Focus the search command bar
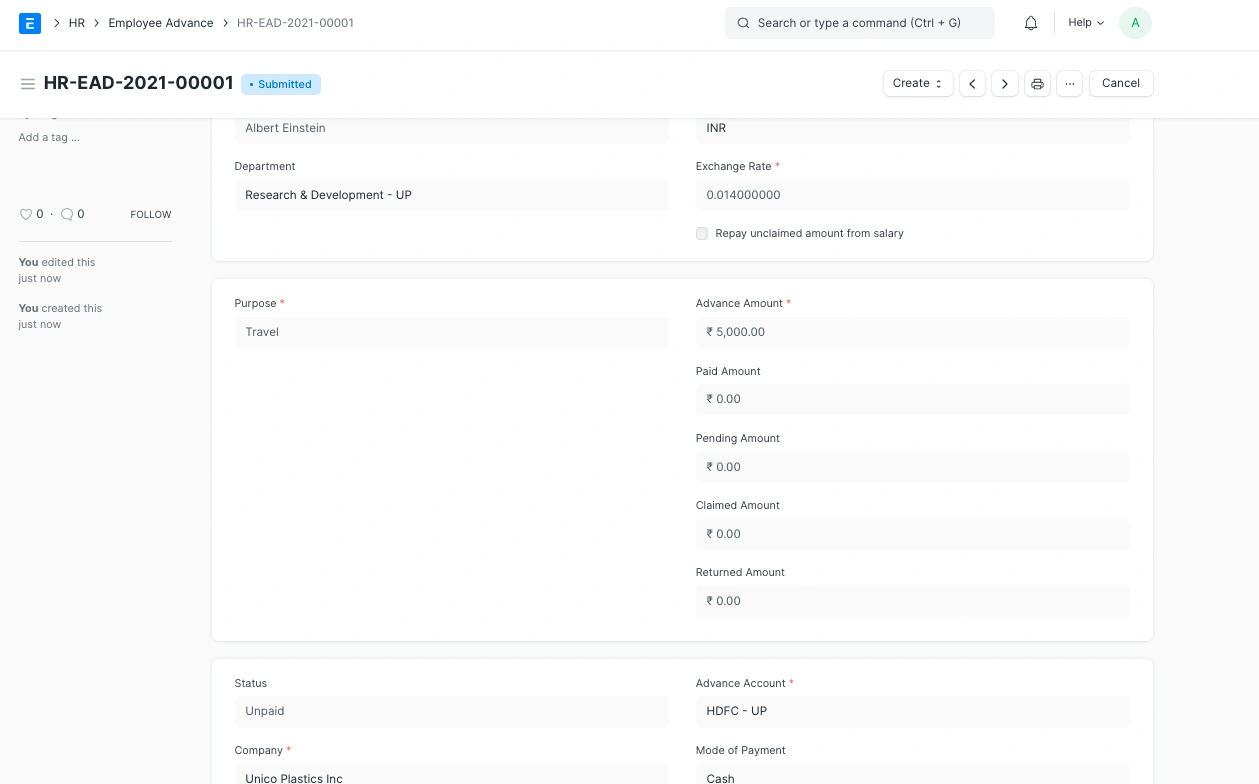 (859, 23)
